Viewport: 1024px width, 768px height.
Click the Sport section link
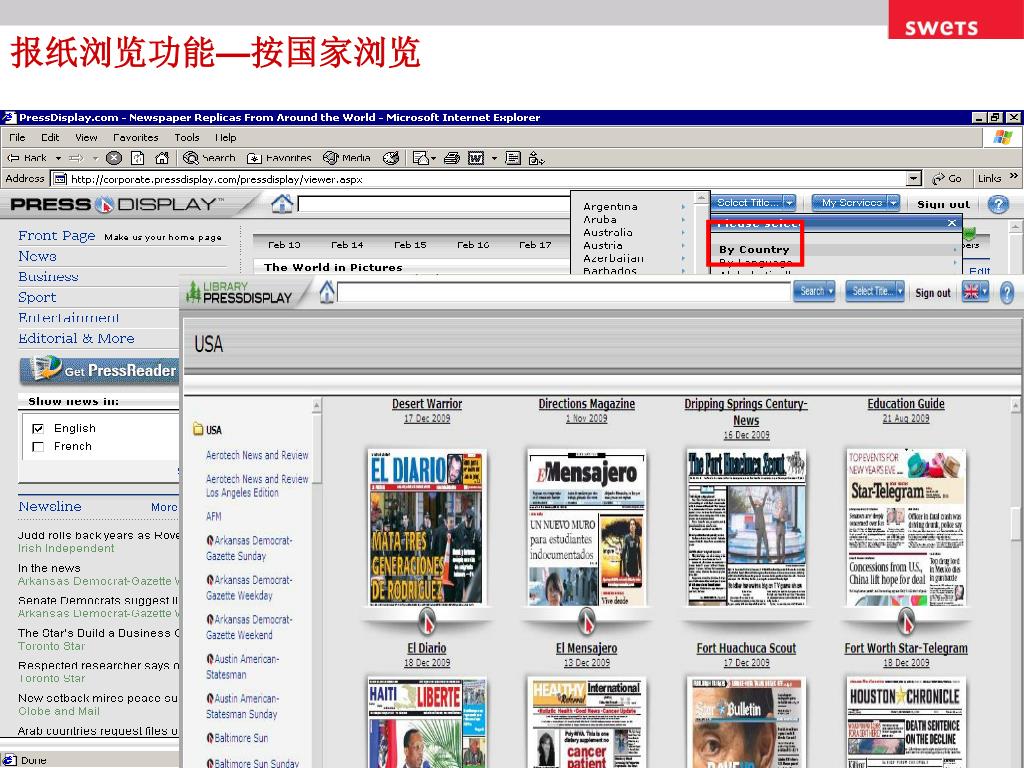pyautogui.click(x=37, y=297)
